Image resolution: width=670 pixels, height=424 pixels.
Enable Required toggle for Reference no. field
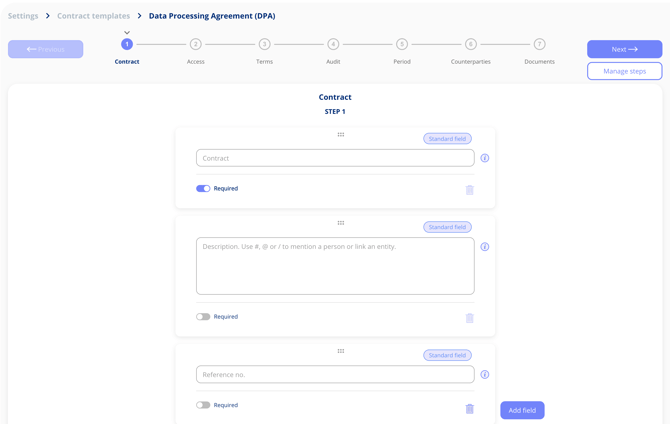pos(203,405)
